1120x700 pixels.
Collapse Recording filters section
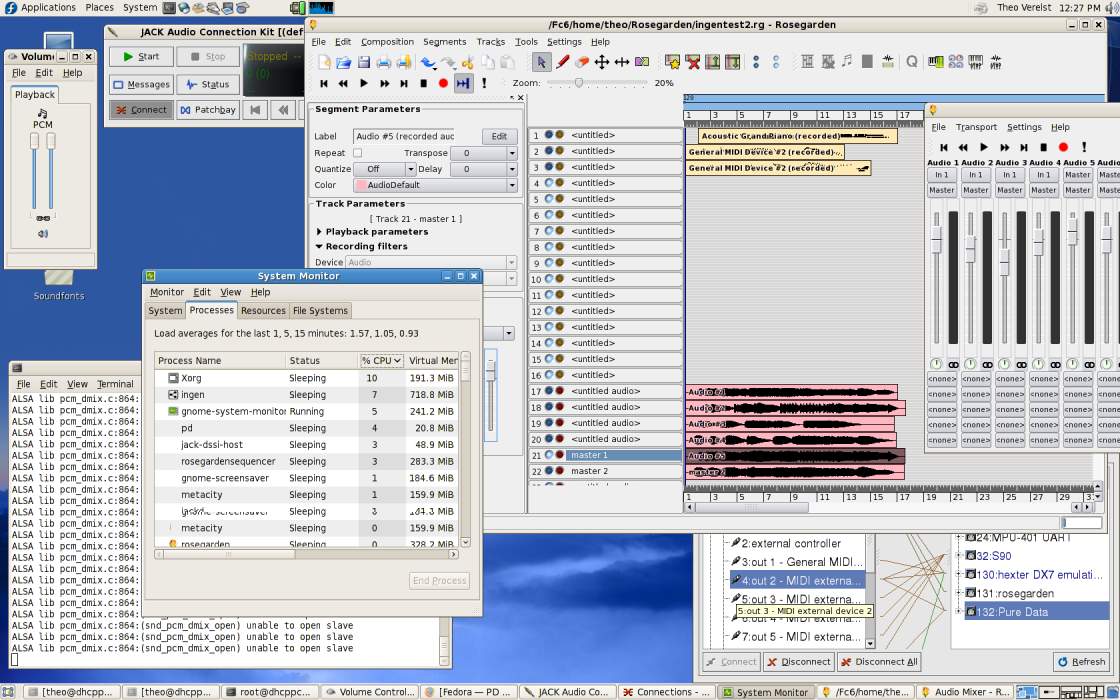click(x=319, y=246)
